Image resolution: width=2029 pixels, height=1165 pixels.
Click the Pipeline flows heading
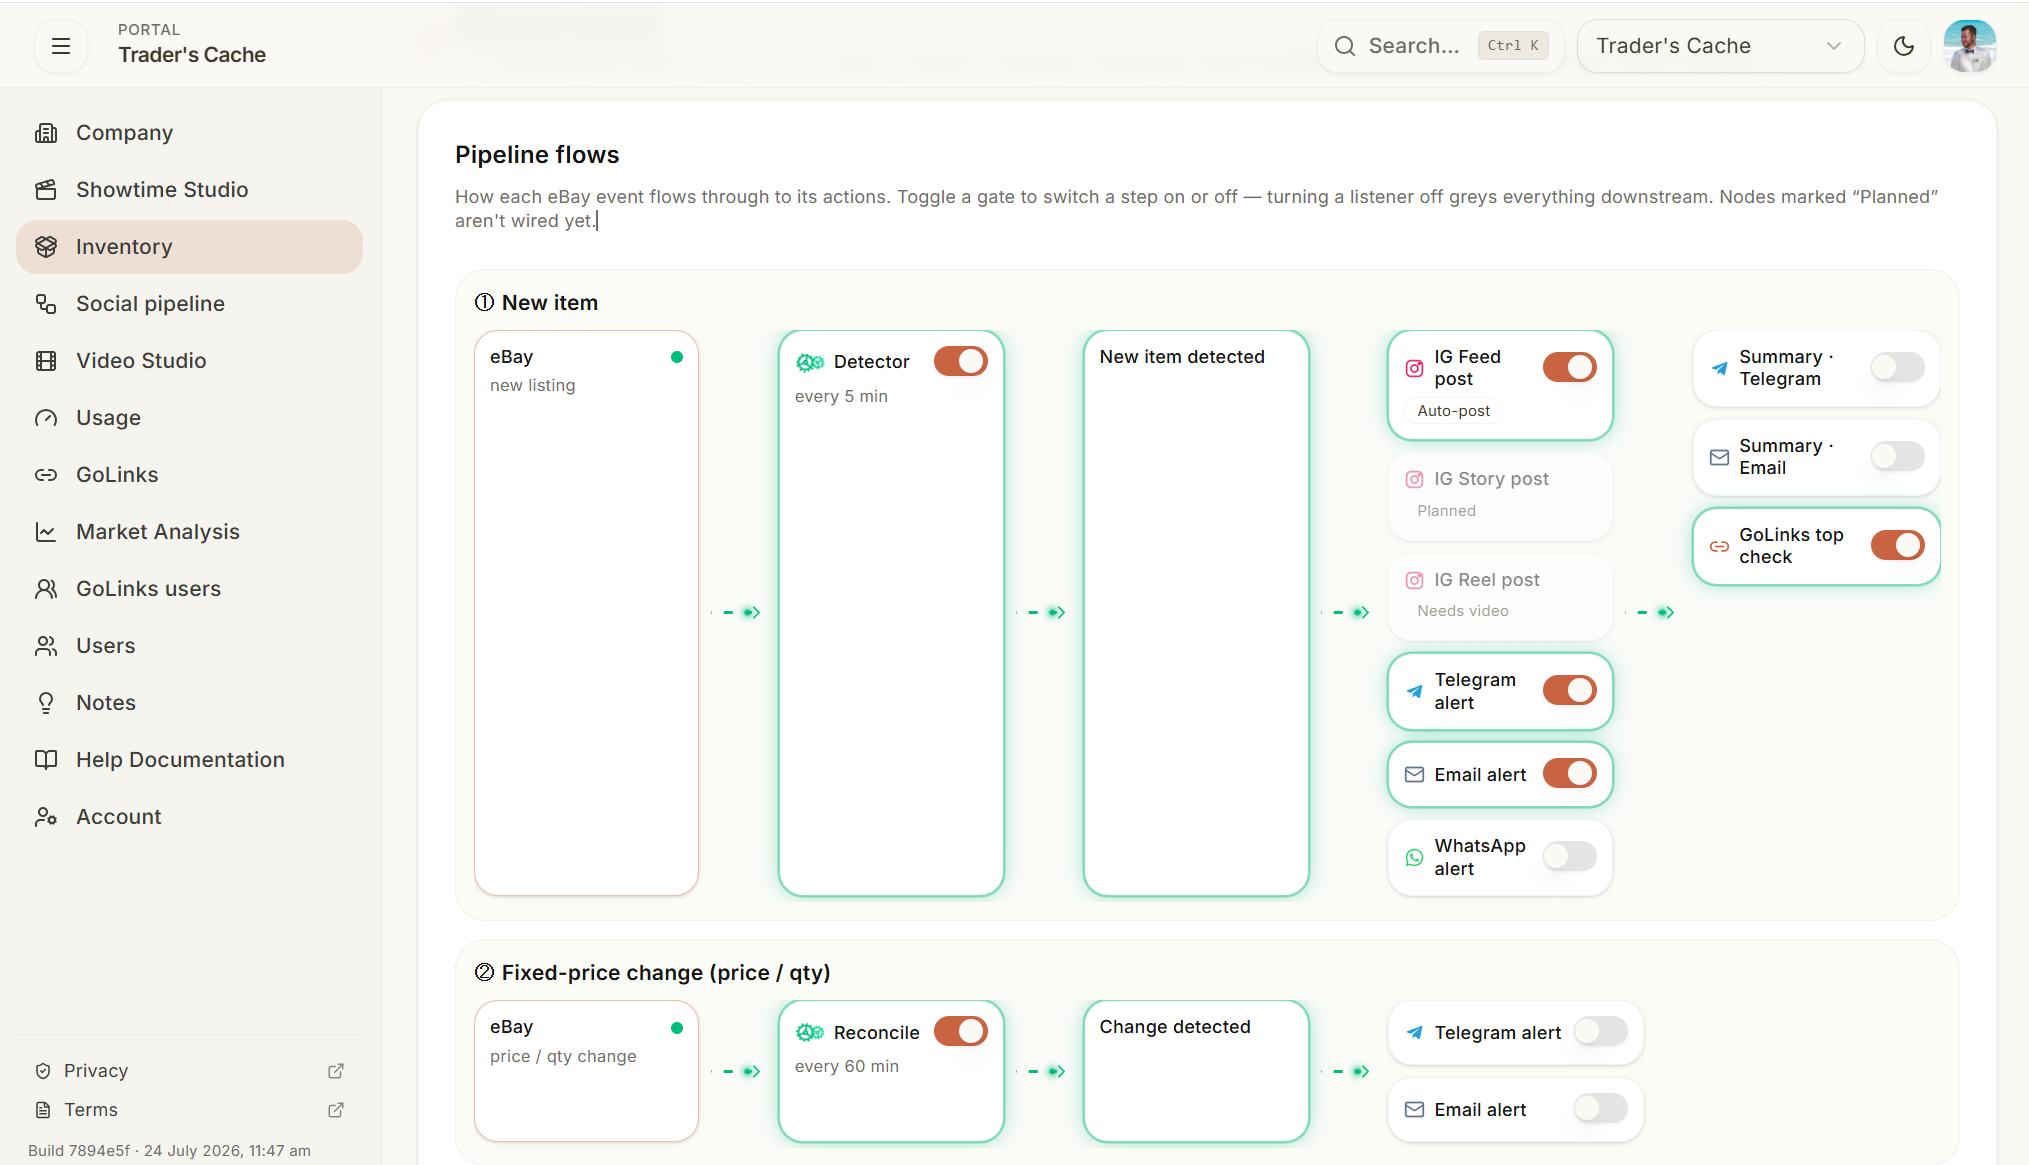coord(537,155)
